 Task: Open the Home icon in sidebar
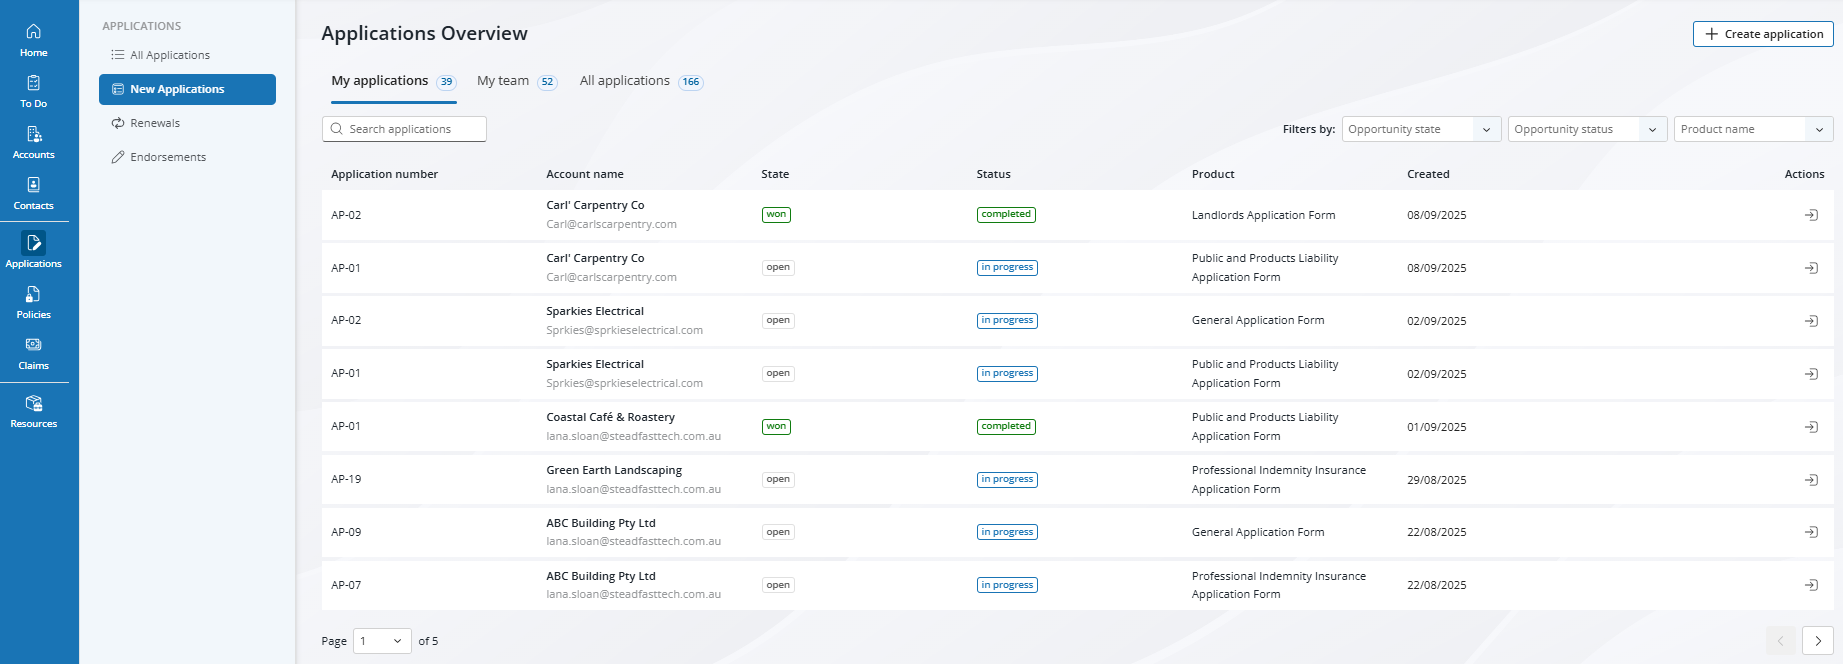[33, 39]
